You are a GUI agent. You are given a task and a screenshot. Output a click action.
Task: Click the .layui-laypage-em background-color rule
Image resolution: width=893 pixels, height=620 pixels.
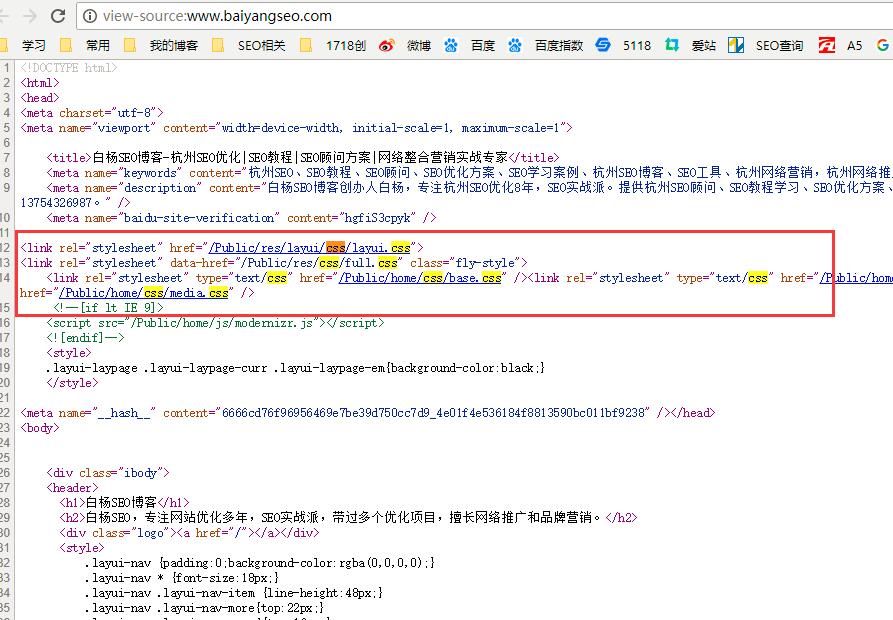(295, 368)
